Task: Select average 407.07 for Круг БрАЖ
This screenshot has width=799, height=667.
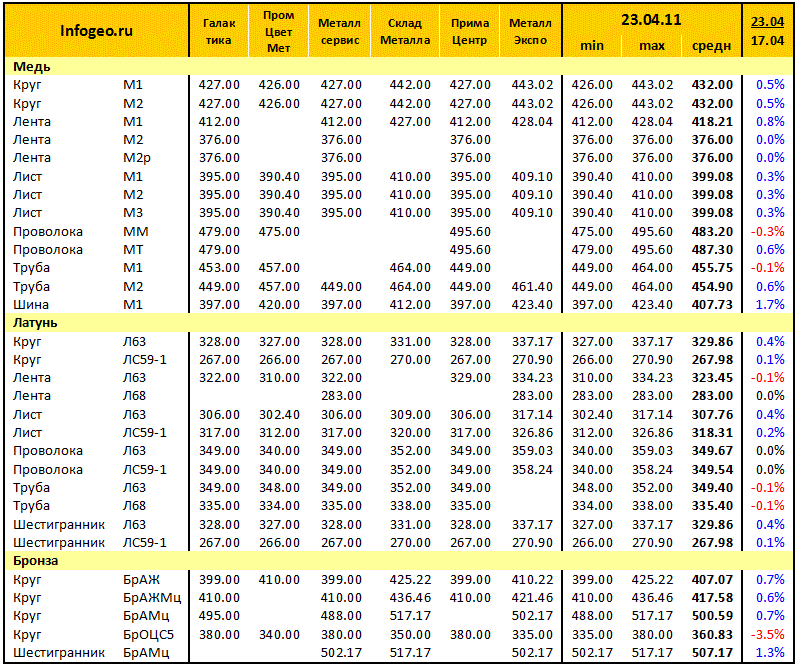Action: point(712,580)
